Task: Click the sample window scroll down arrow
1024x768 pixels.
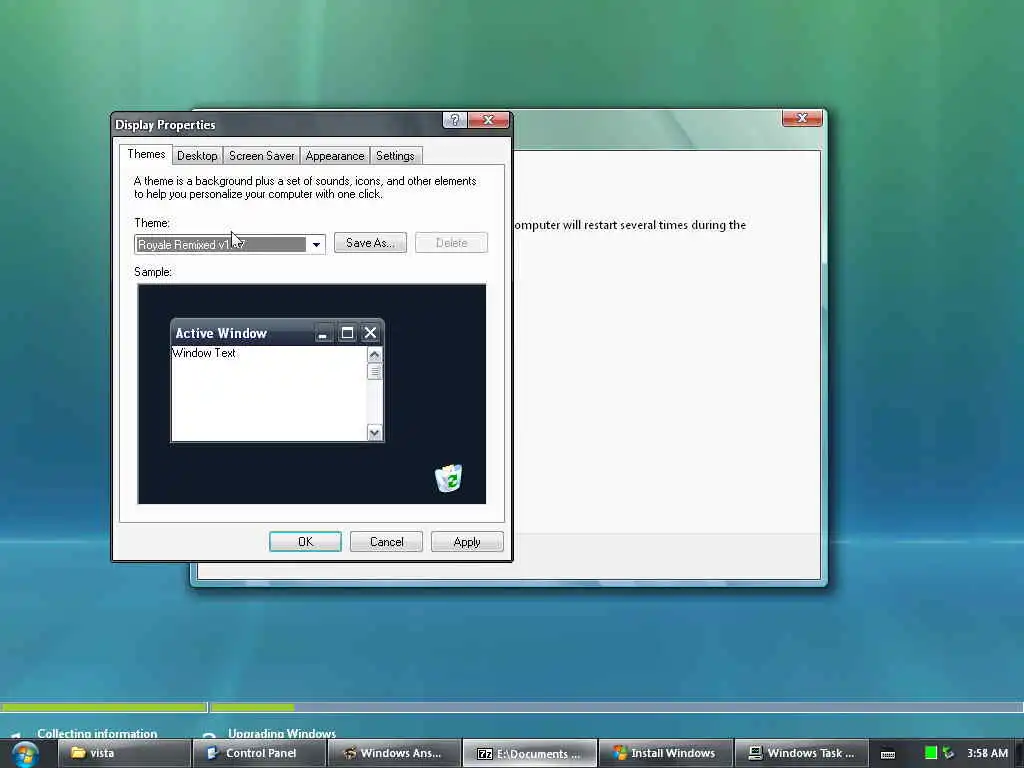Action: pos(374,432)
